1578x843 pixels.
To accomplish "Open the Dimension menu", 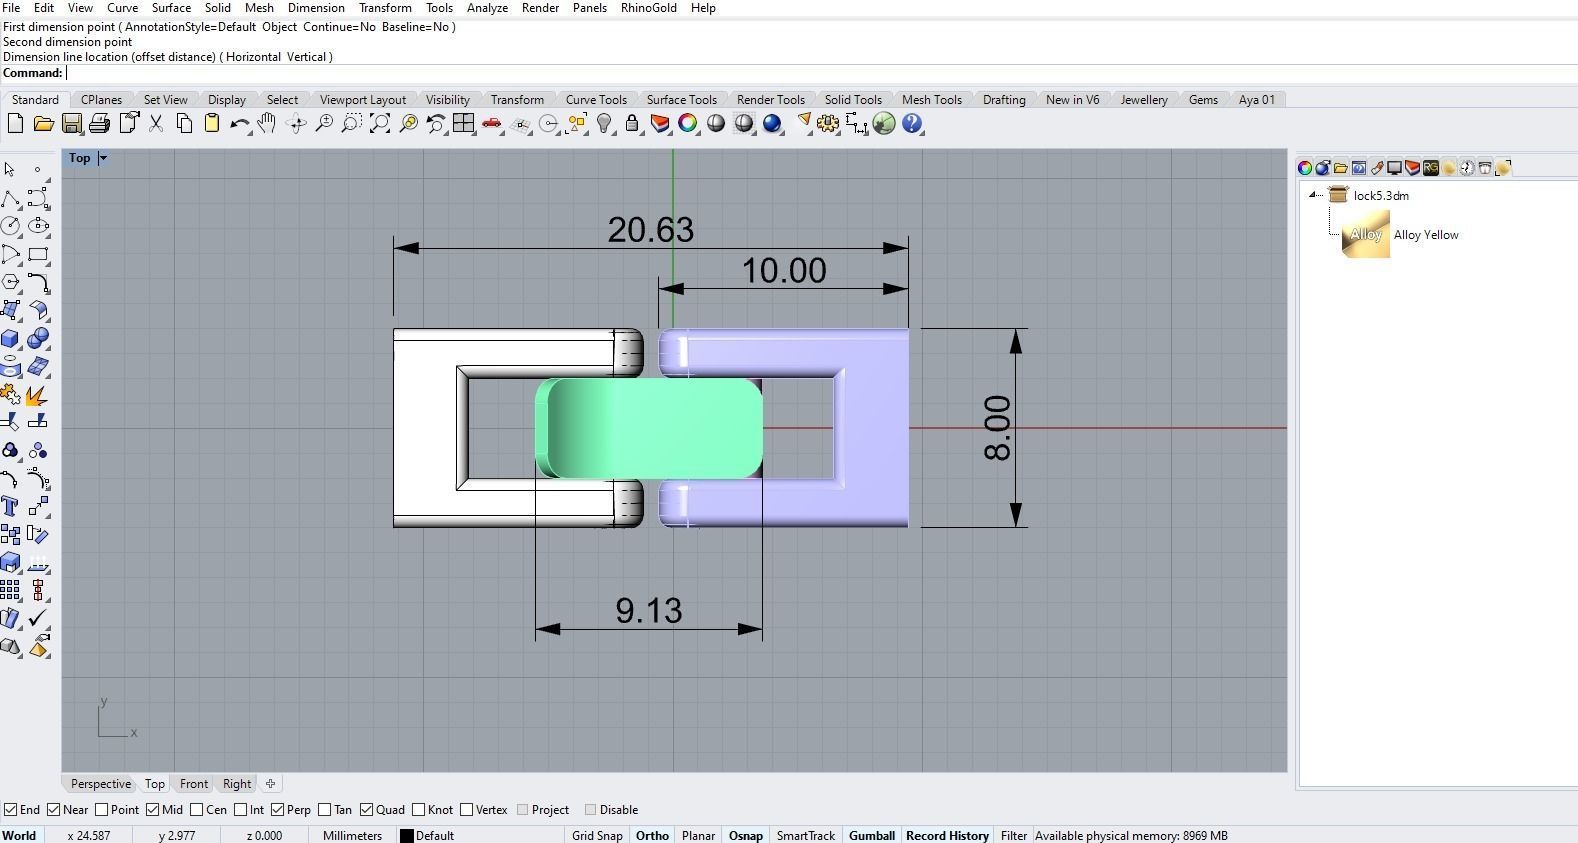I will [316, 8].
